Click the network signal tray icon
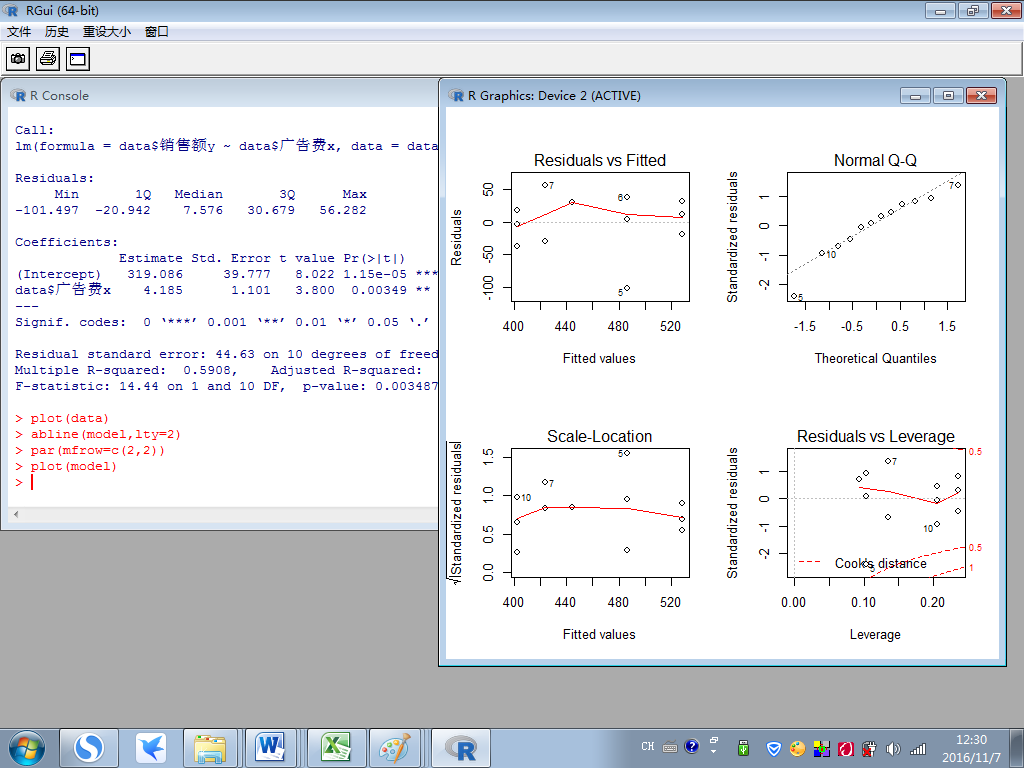Screen dimensions: 1024x768 pyautogui.click(x=918, y=748)
